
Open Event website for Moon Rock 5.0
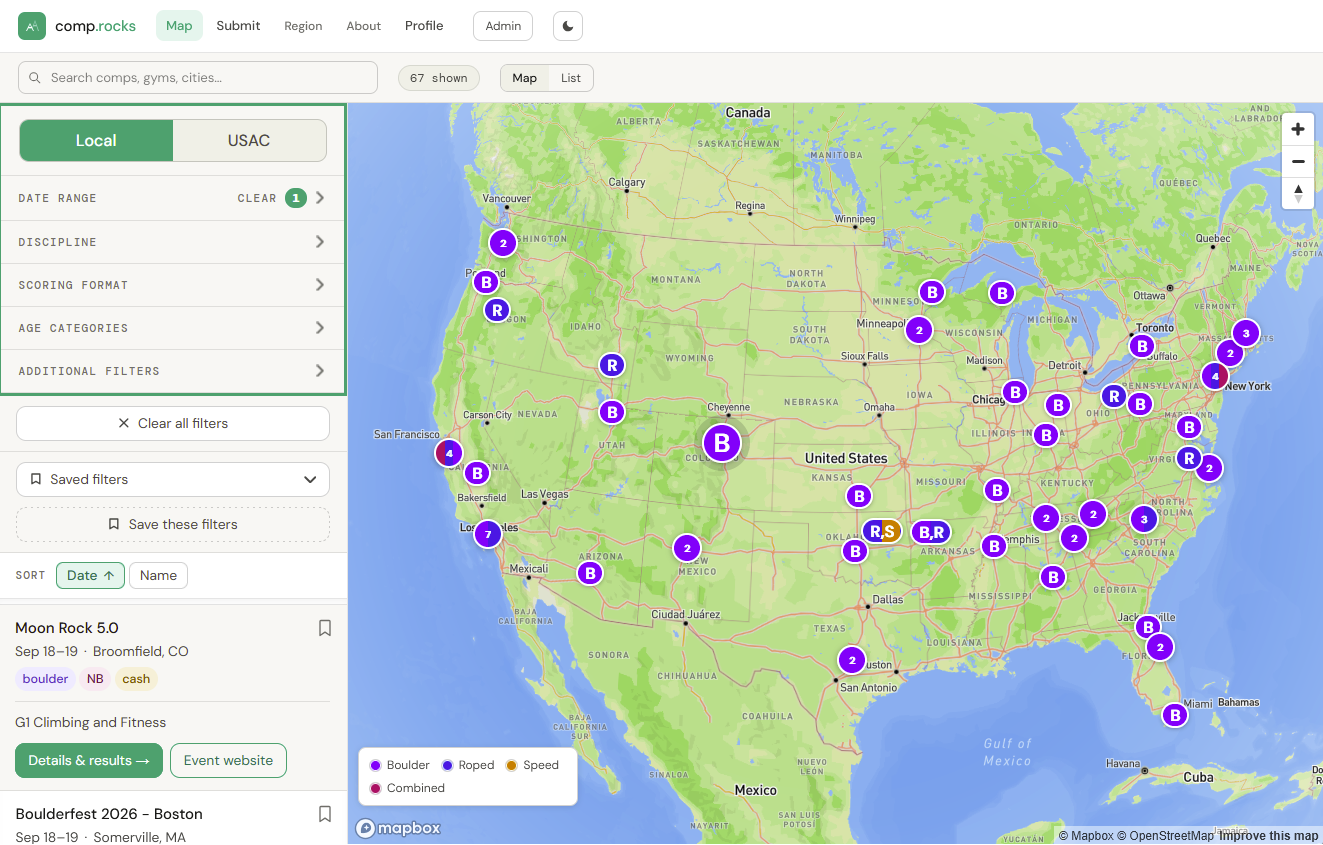pos(228,760)
